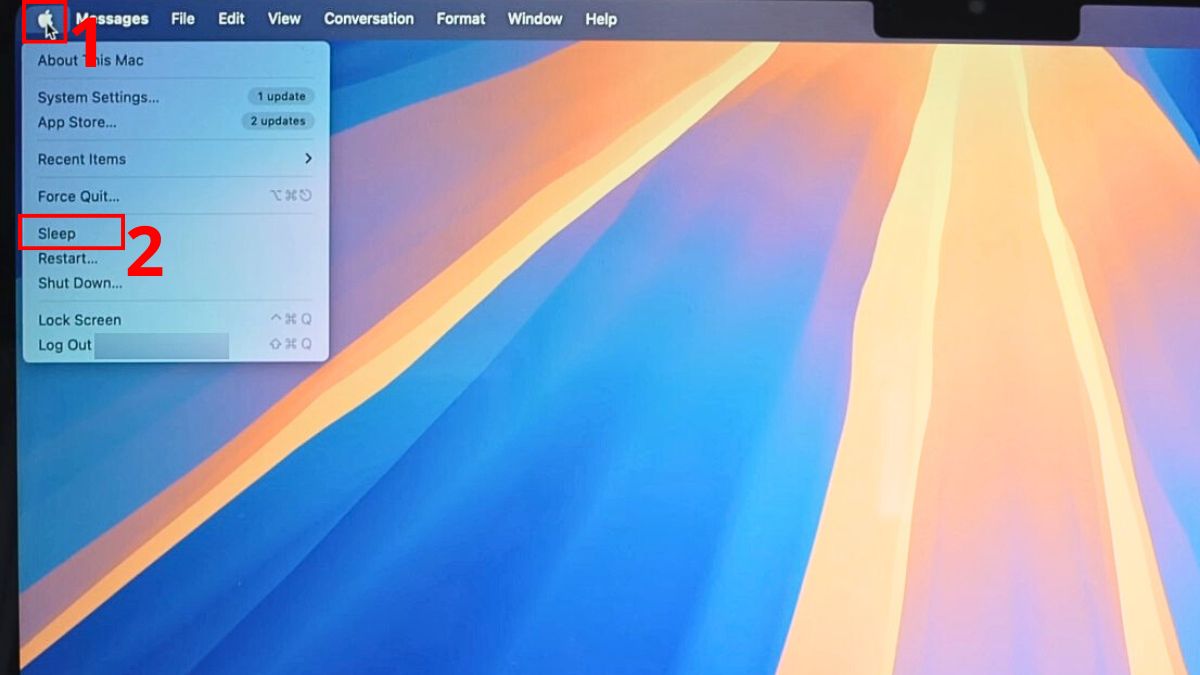Open the File menu

[182, 18]
